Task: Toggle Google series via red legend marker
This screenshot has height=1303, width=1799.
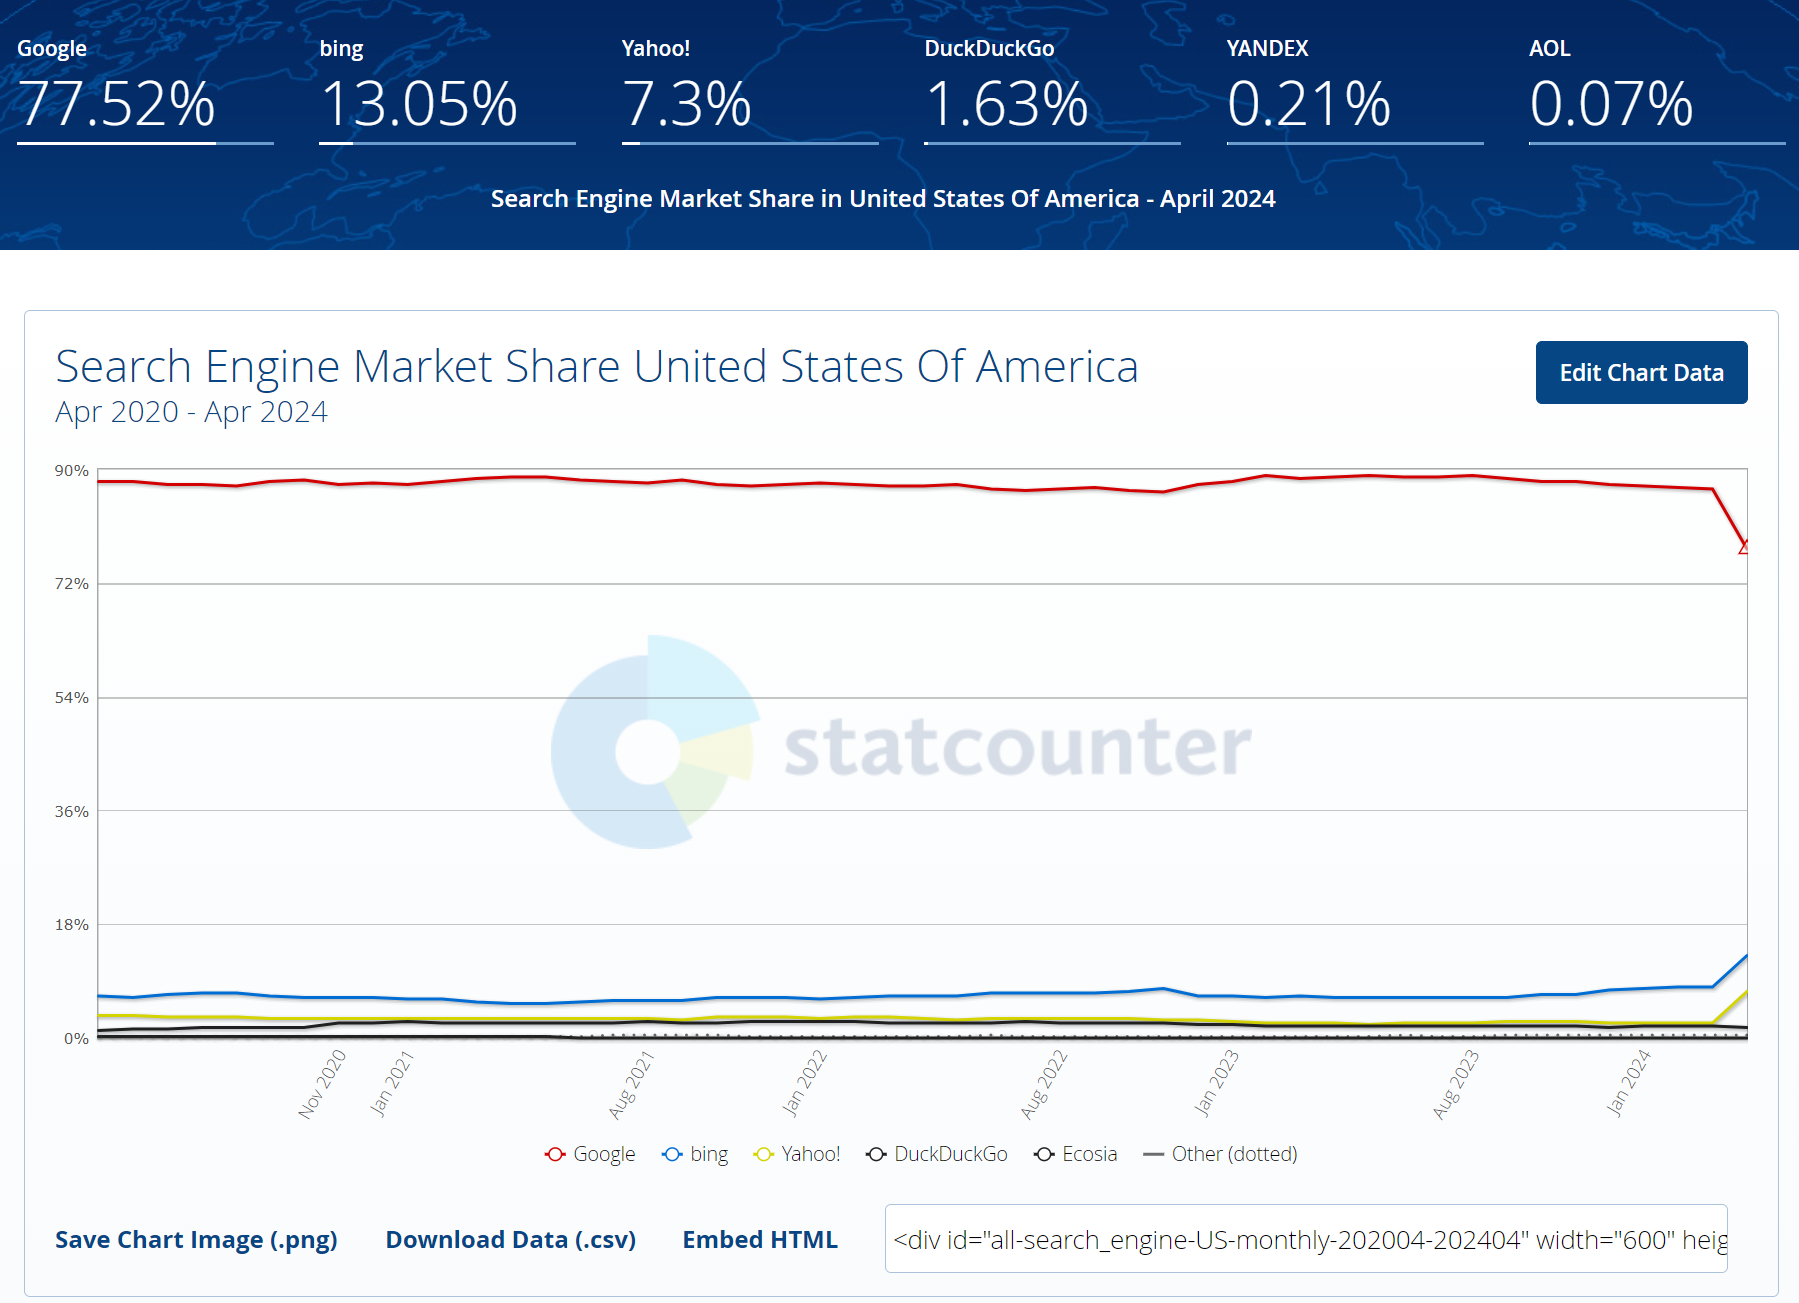Action: tap(555, 1154)
